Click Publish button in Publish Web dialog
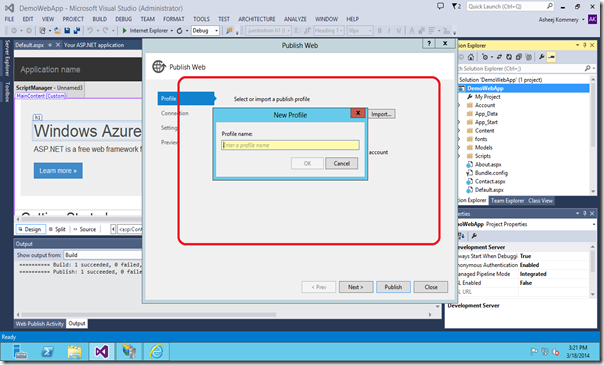The width and height of the screenshot is (604, 365). click(393, 287)
